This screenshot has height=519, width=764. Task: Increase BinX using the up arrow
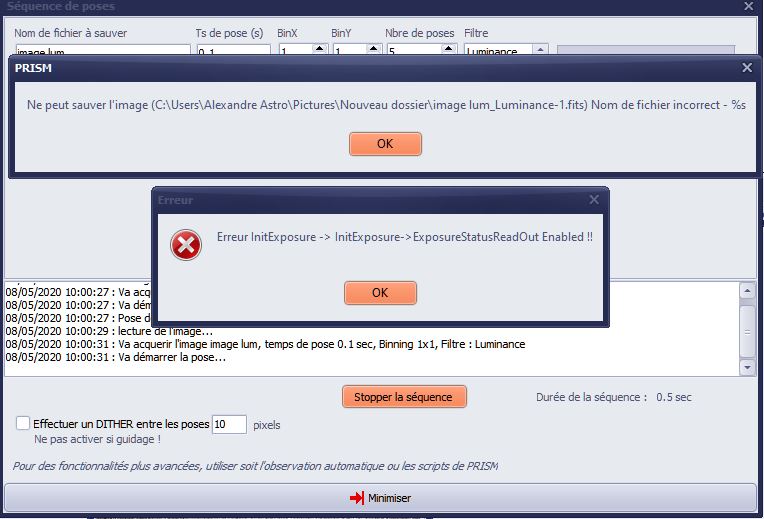pos(318,47)
